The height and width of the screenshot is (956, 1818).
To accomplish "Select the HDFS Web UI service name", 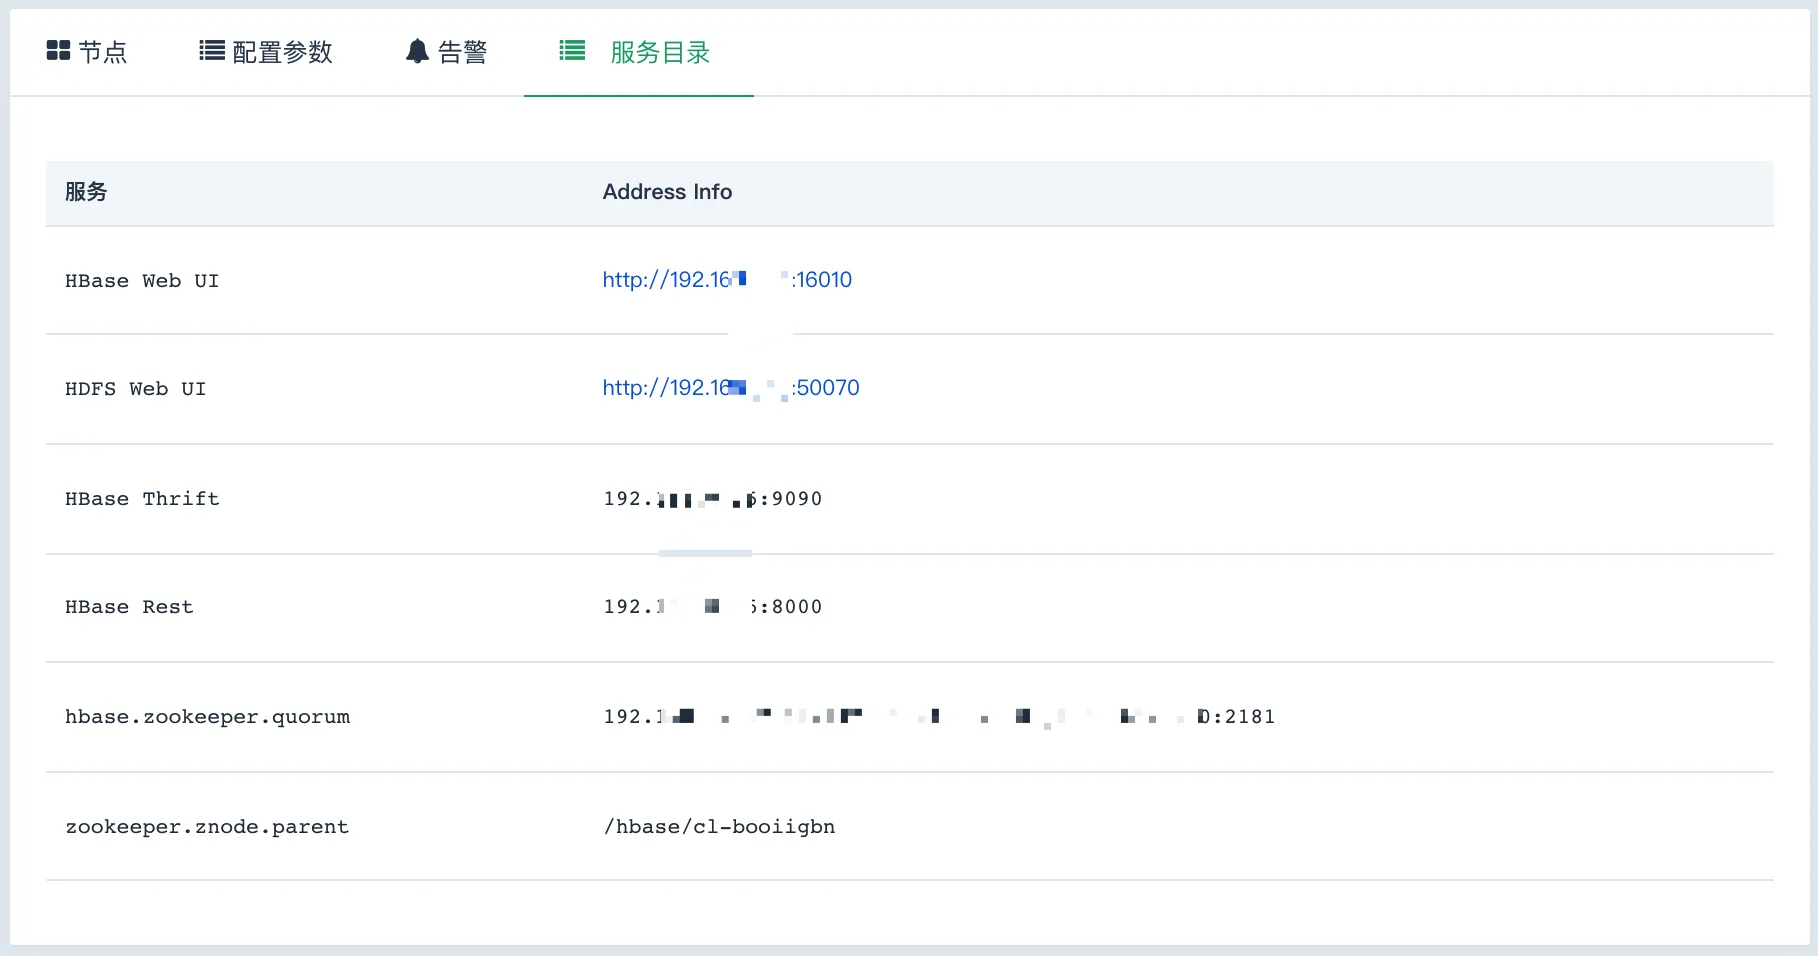I will pos(135,389).
